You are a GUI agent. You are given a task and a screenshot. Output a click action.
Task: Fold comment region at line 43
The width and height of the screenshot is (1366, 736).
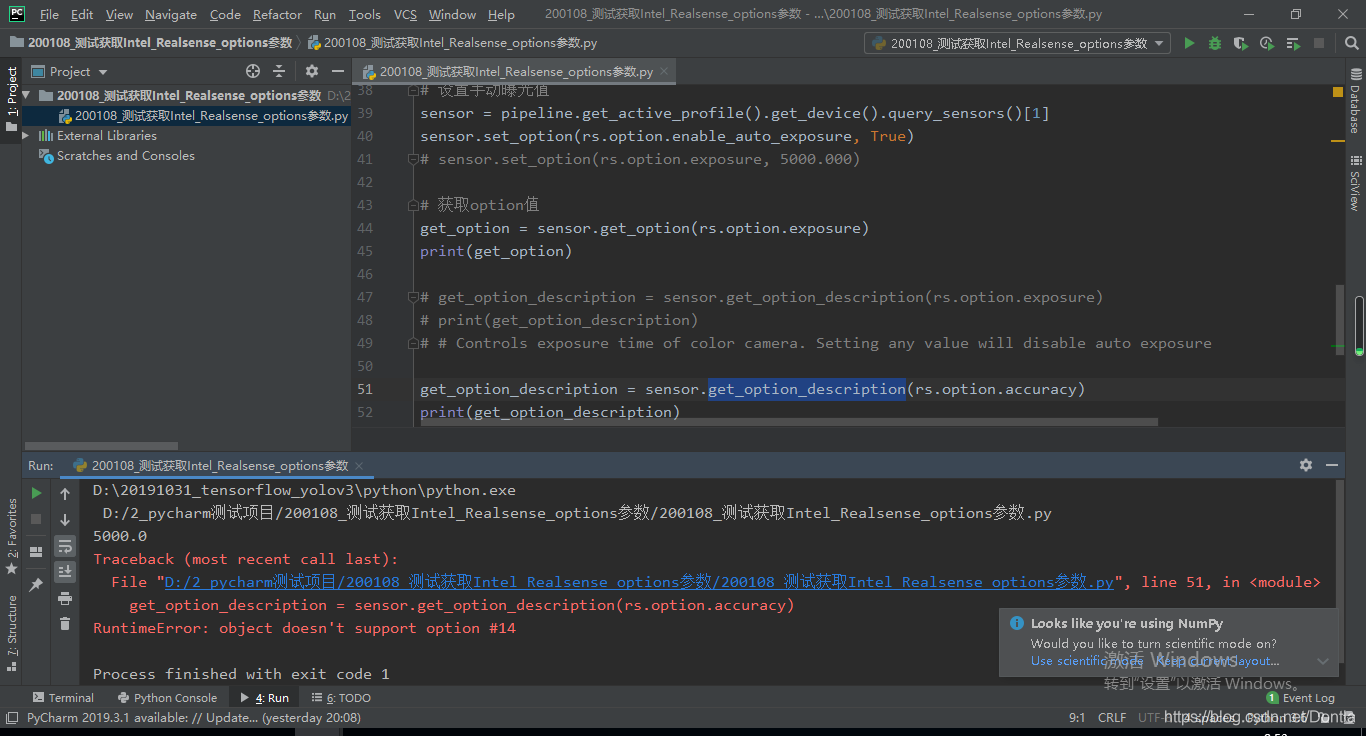412,205
